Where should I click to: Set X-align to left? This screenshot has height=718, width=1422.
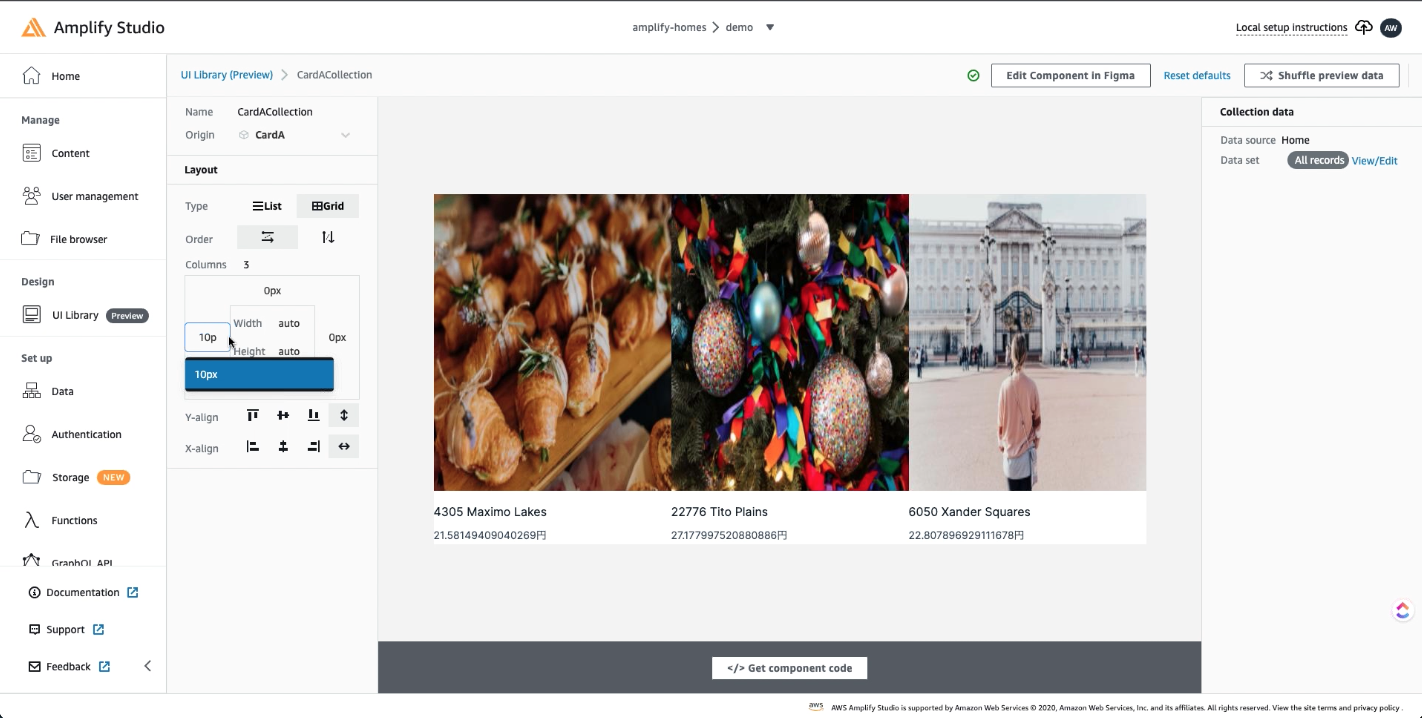click(253, 446)
